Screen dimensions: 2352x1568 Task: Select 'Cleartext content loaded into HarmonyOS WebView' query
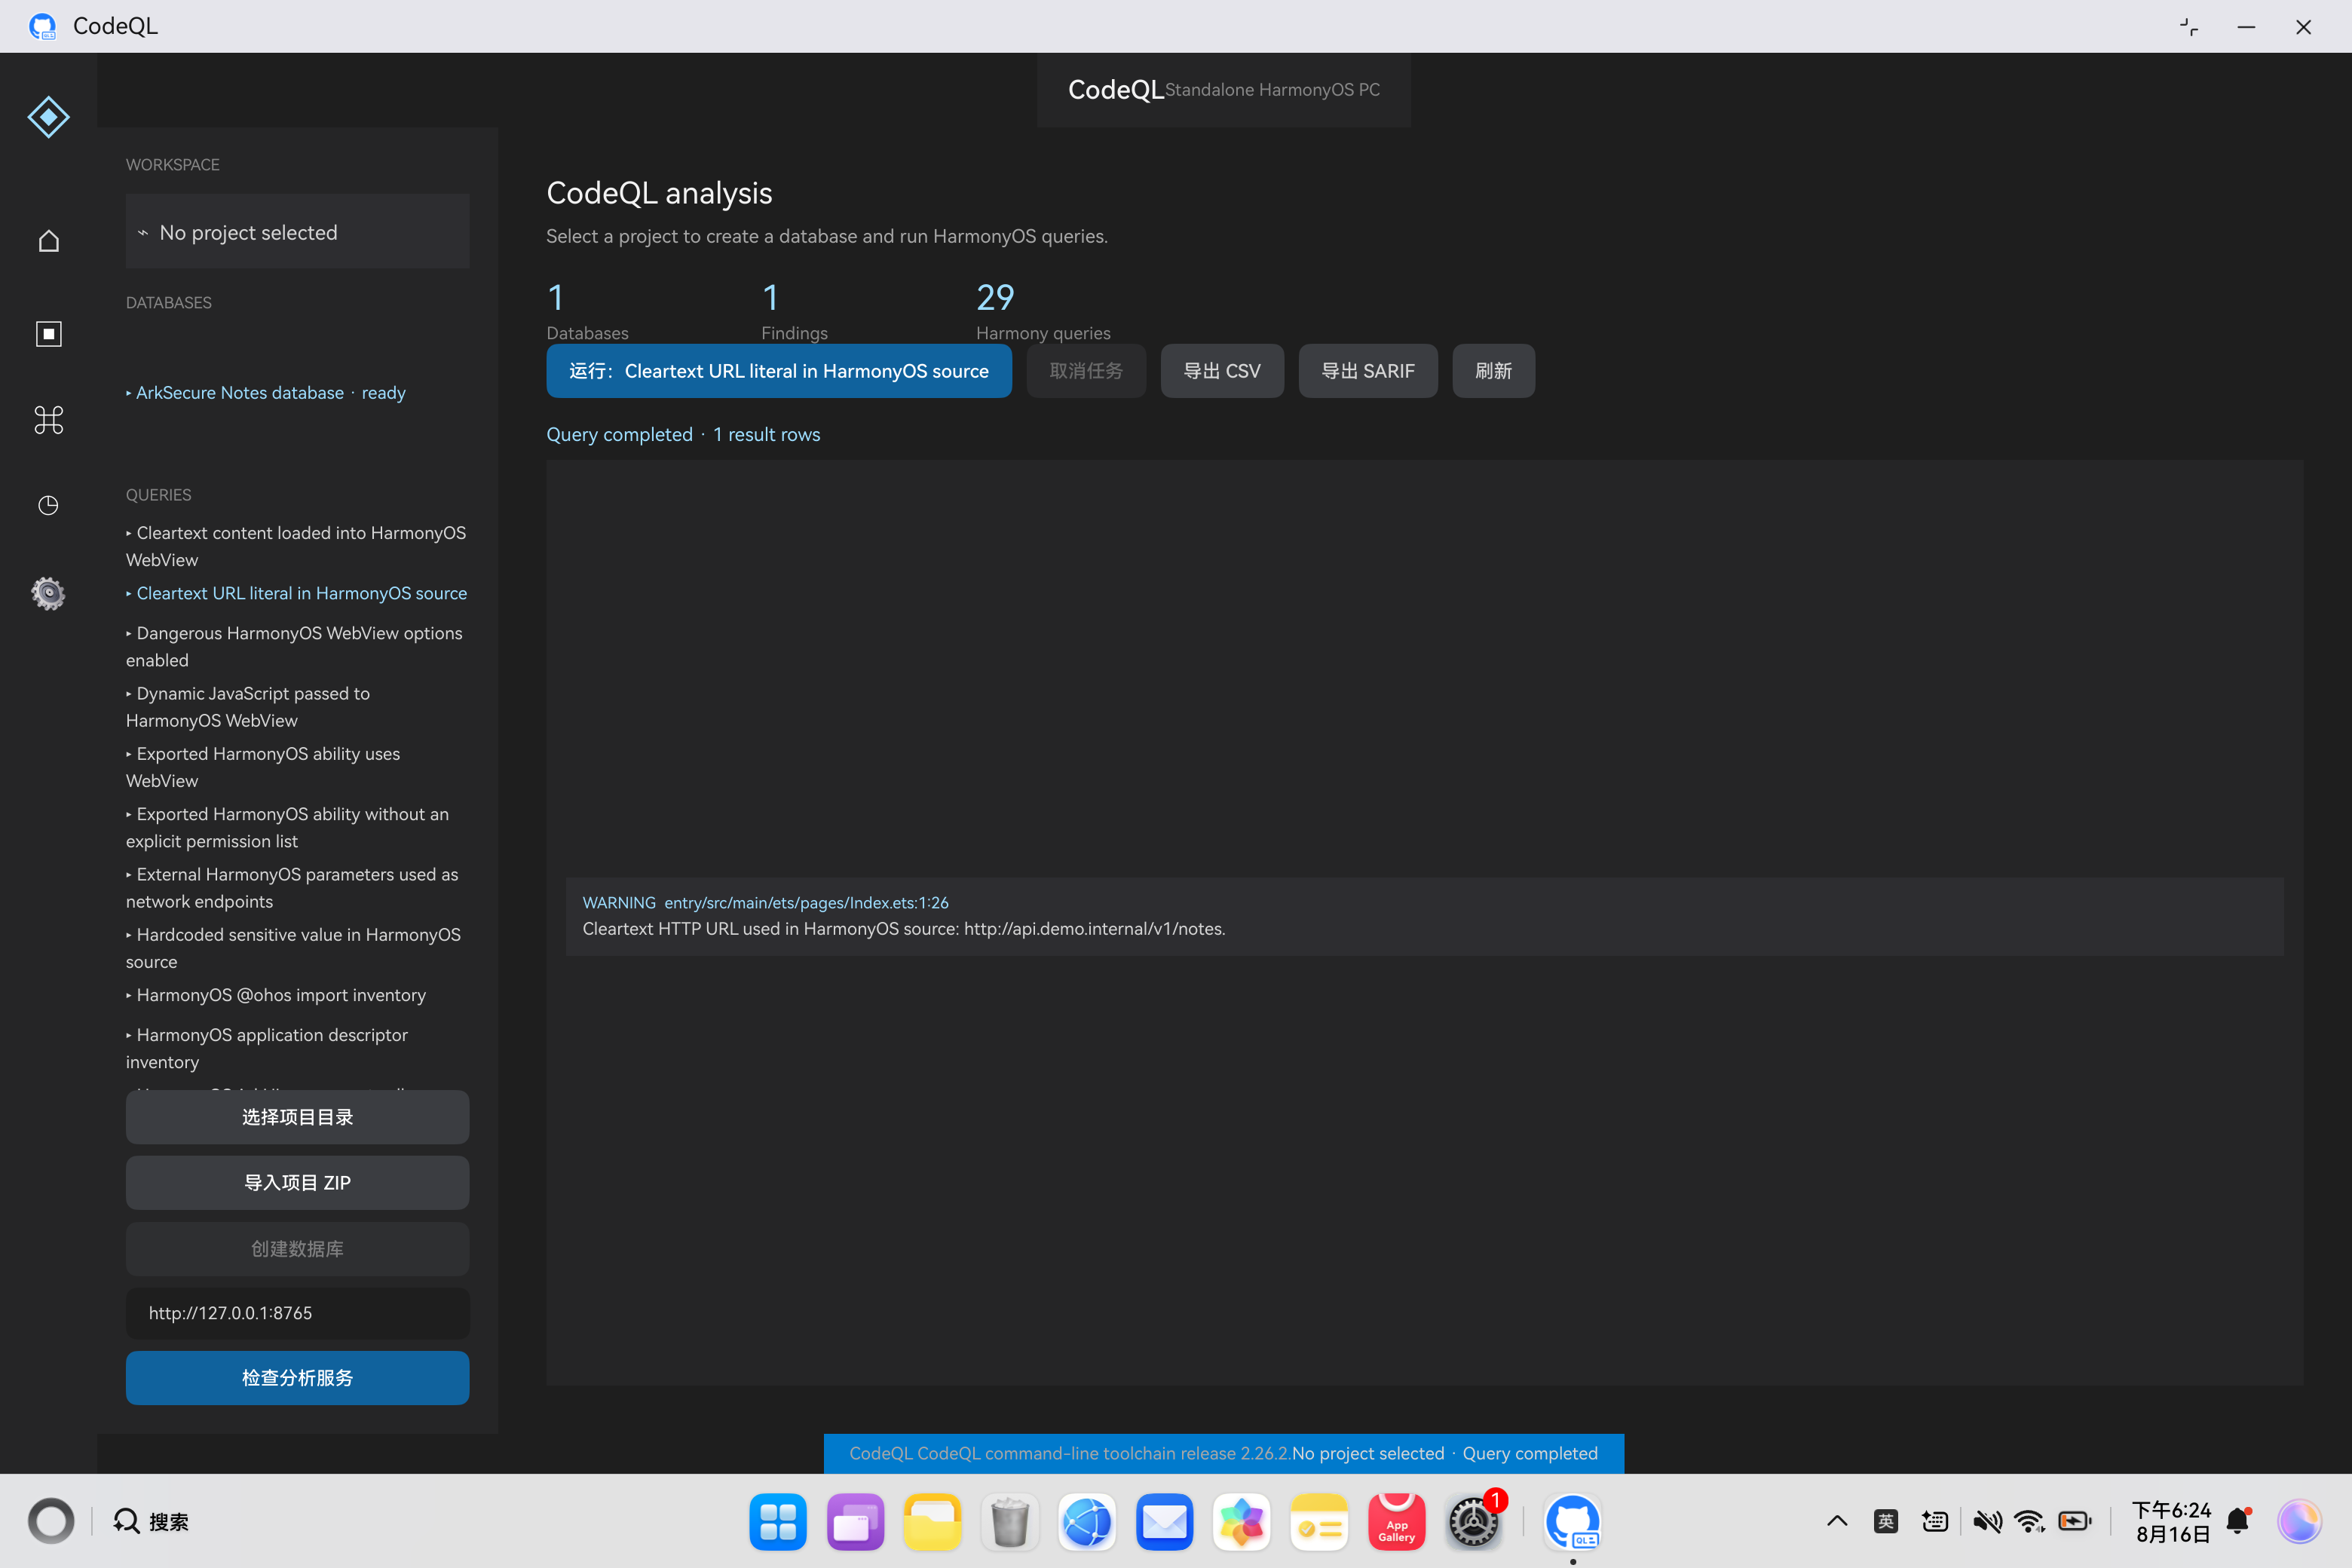tap(296, 546)
